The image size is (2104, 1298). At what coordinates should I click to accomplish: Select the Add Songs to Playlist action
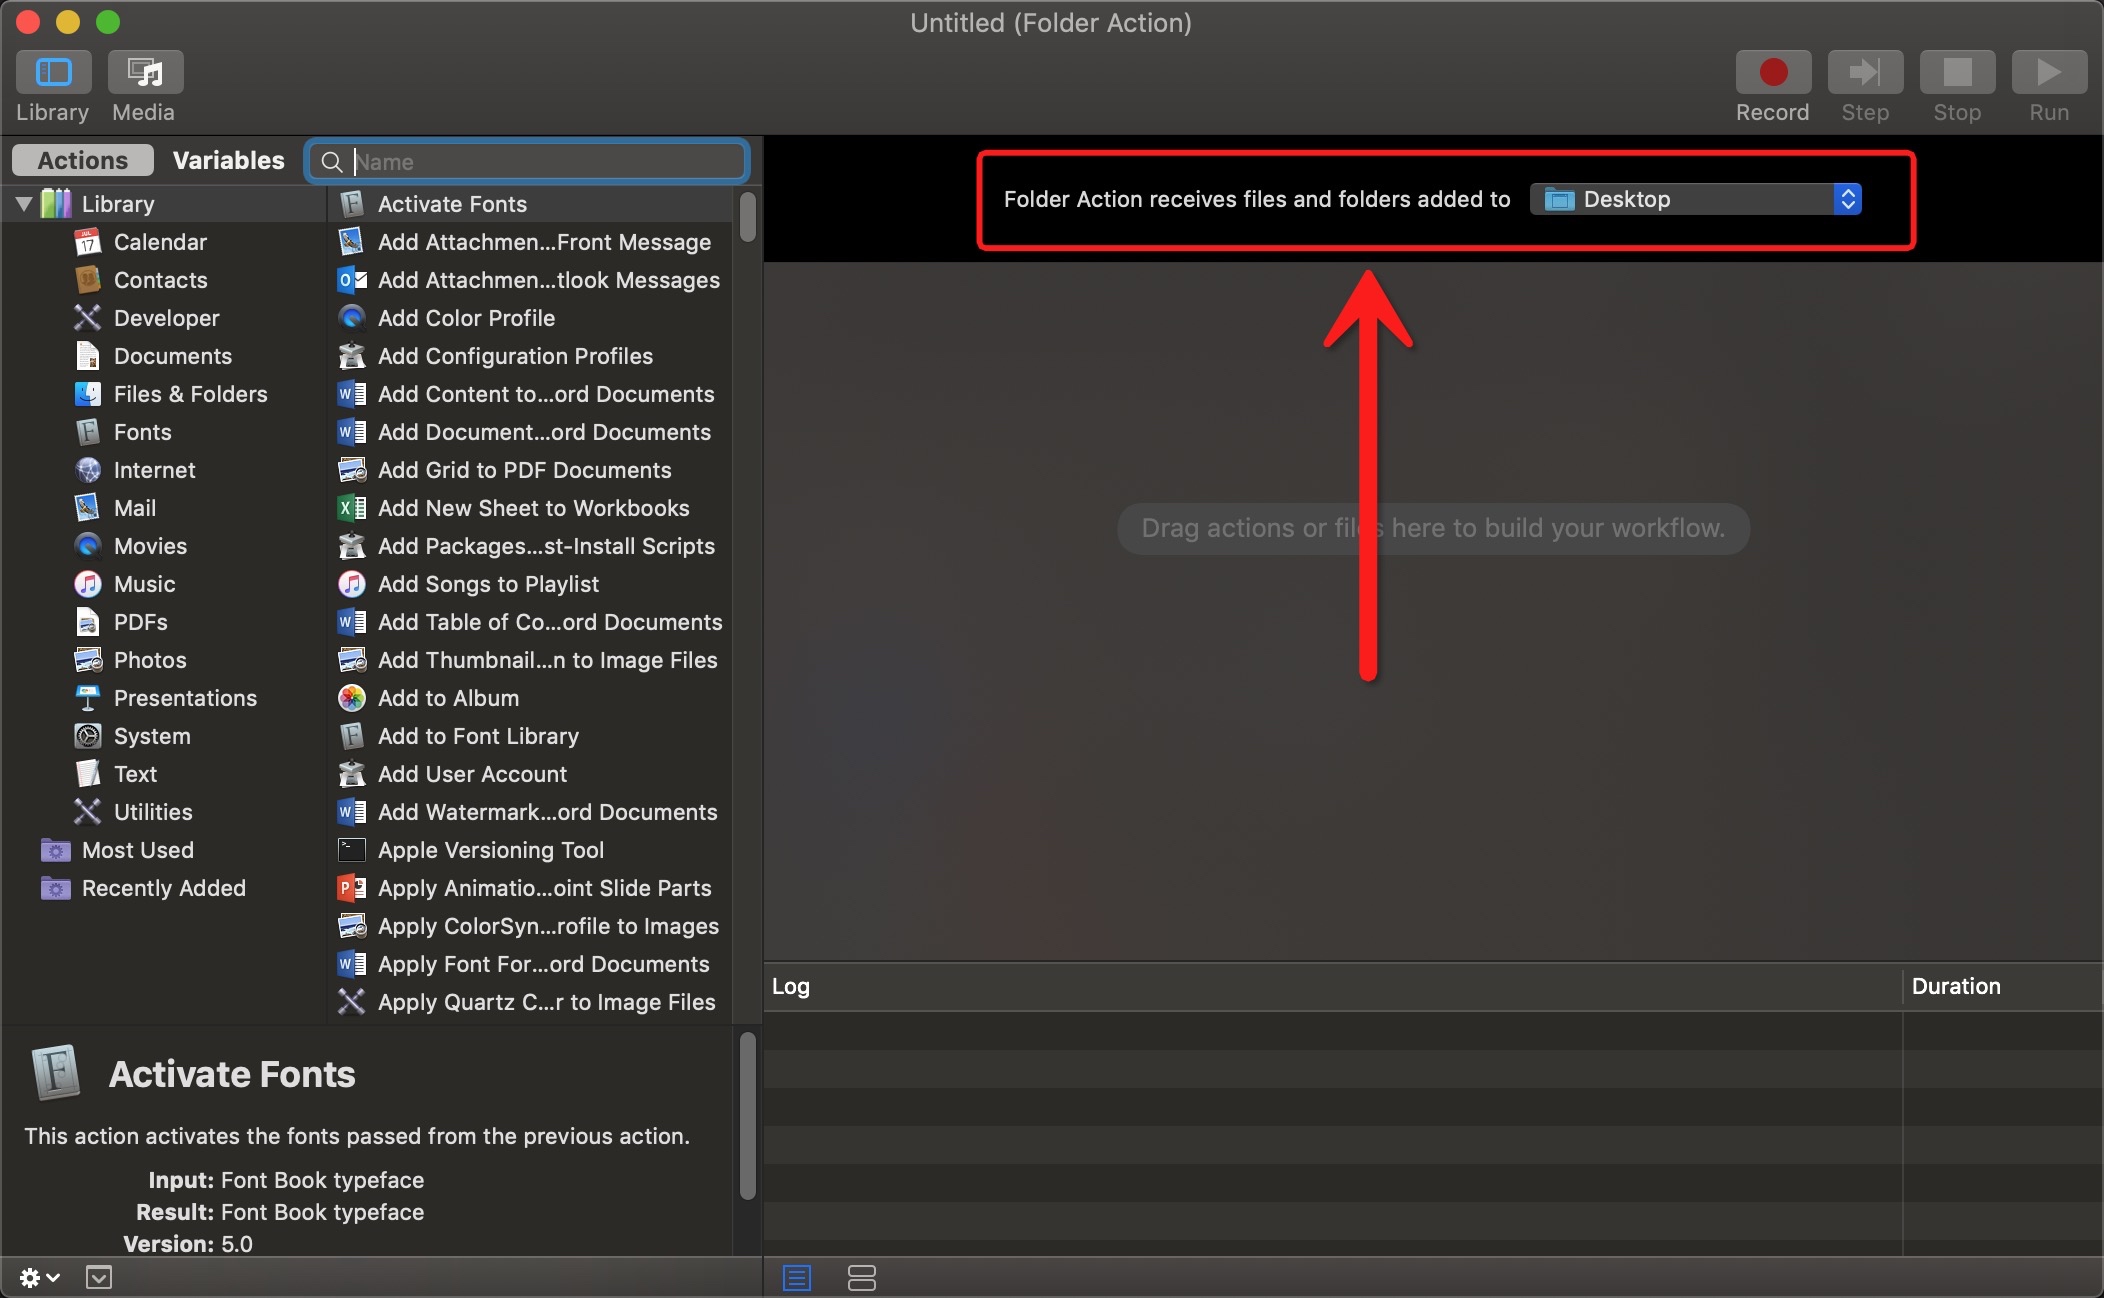(x=488, y=584)
